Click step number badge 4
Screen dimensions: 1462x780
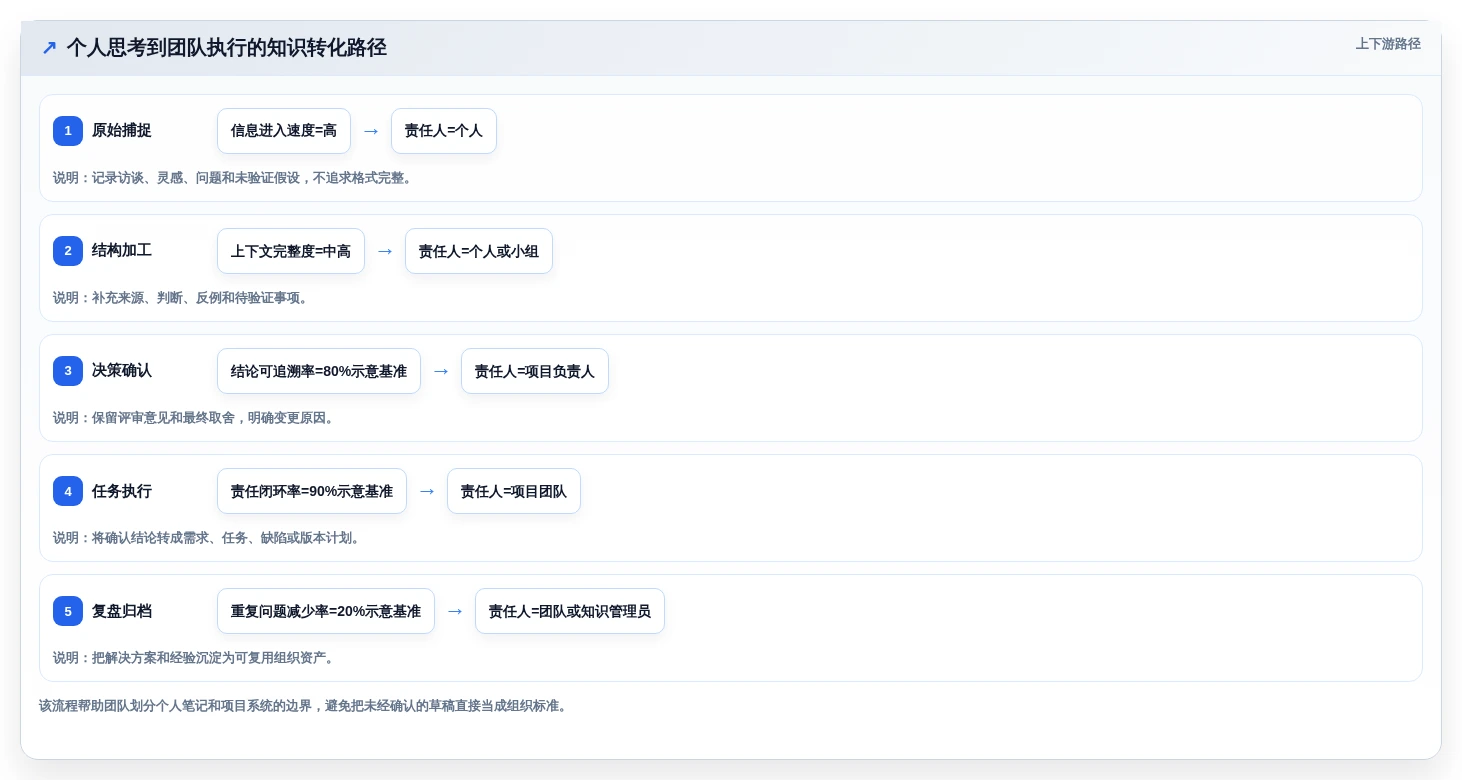tap(68, 491)
